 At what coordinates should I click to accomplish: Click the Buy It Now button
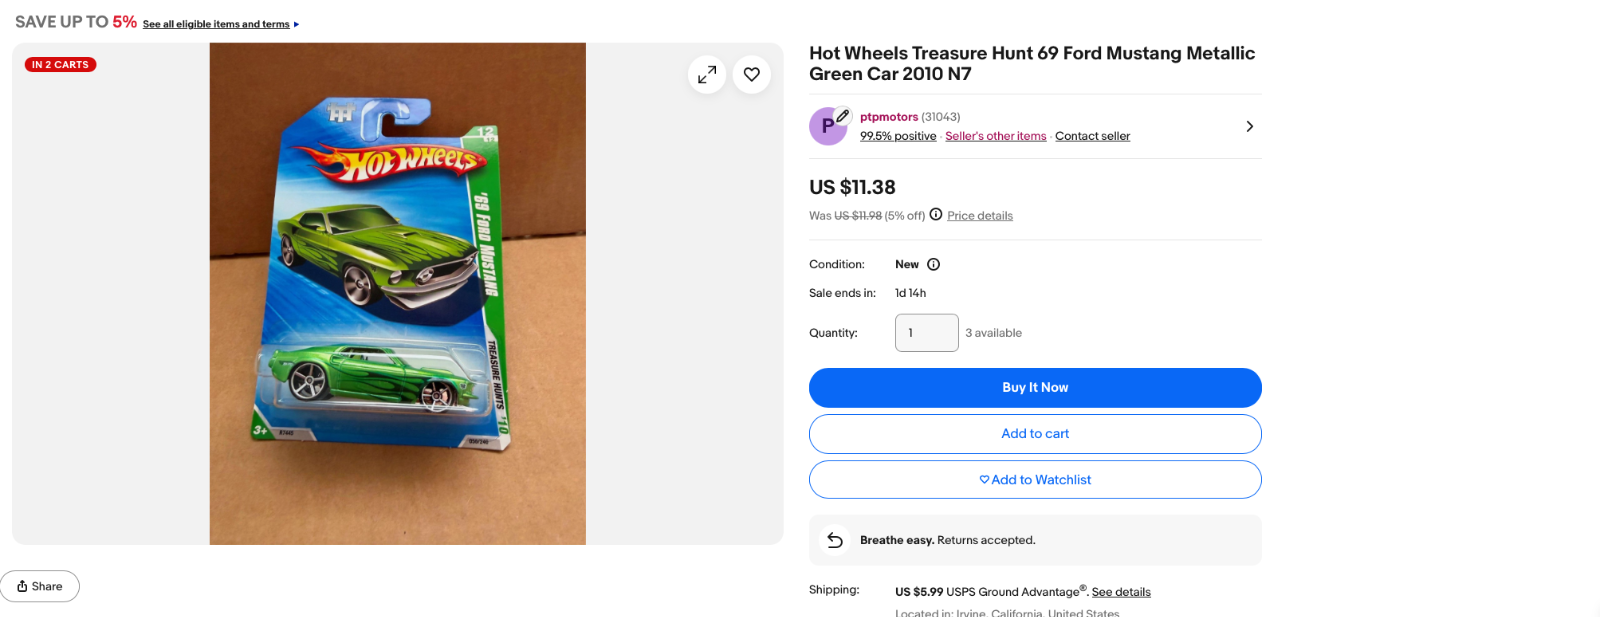[x=1035, y=388]
